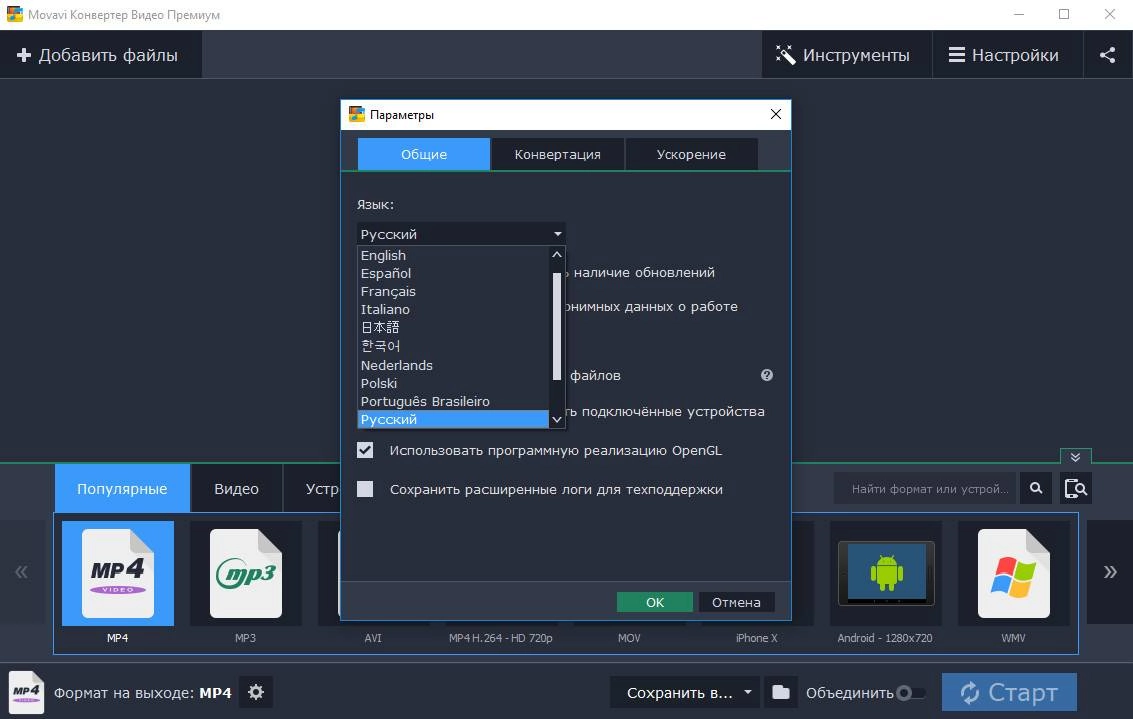This screenshot has width=1133, height=719.
Task: Select Español from language list
Action: coord(453,273)
